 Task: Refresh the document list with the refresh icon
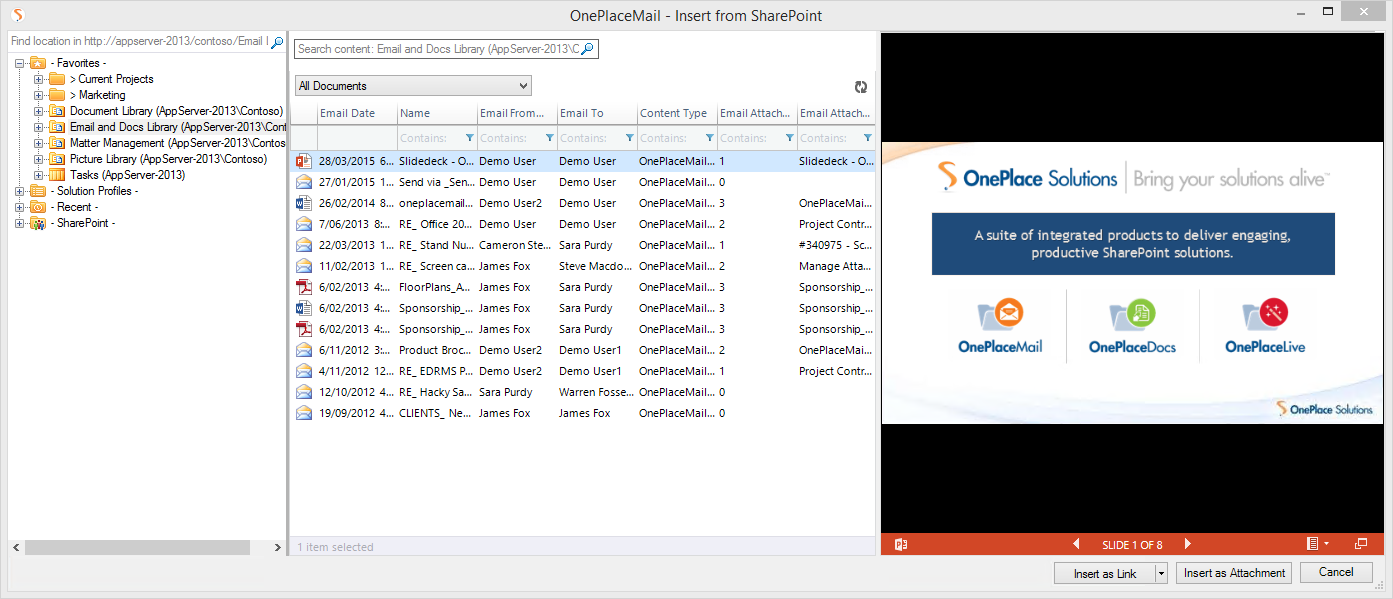point(861,87)
